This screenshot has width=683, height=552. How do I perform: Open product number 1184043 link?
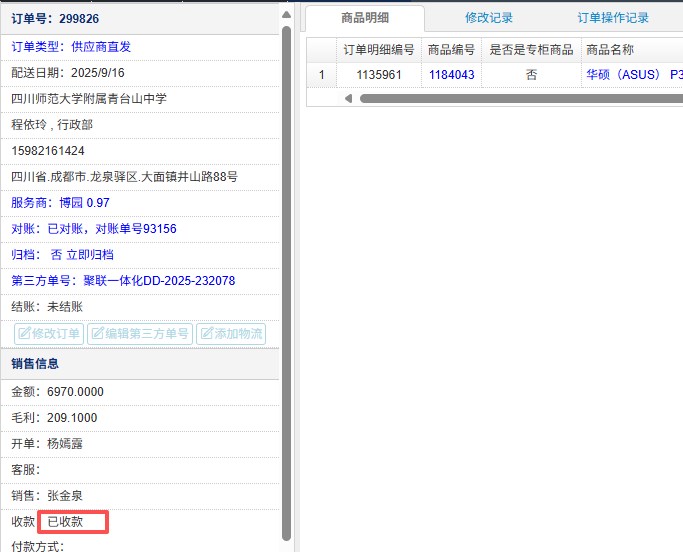coord(452,74)
